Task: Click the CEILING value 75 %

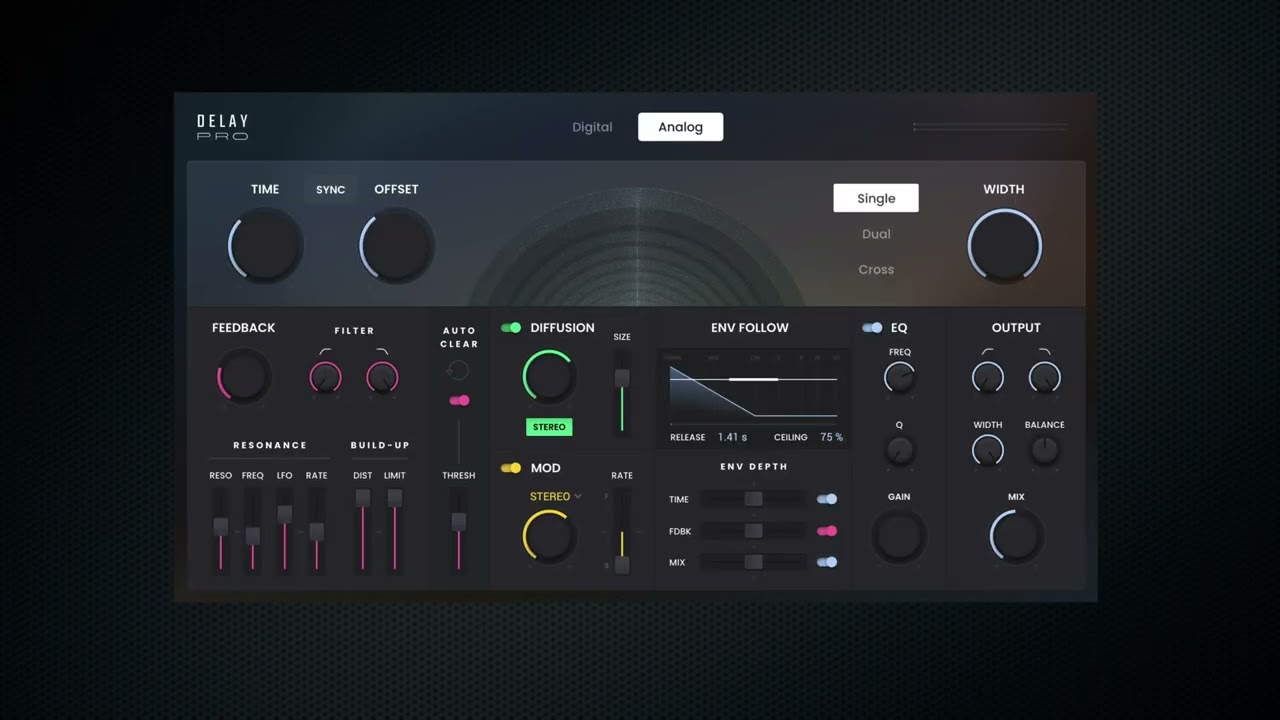Action: click(x=832, y=437)
